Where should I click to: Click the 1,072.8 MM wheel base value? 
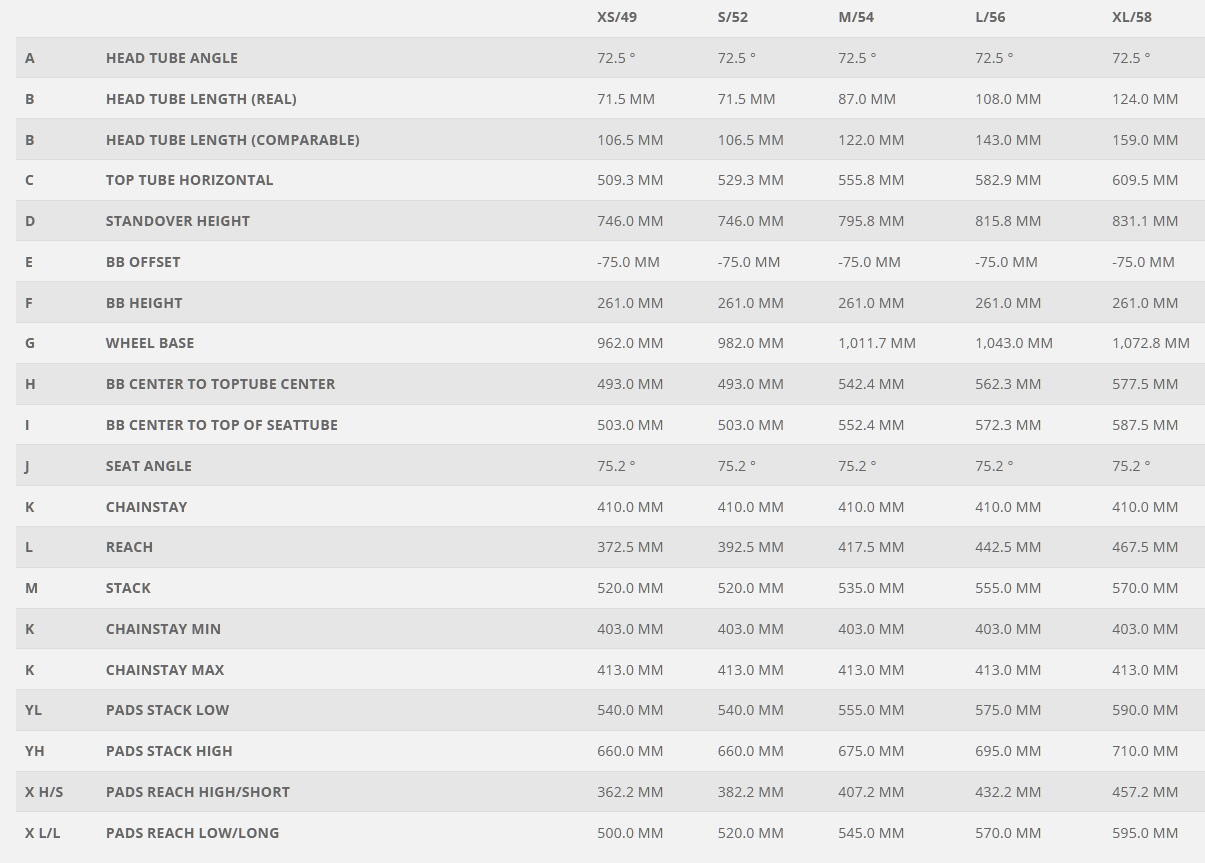[x=1151, y=343]
